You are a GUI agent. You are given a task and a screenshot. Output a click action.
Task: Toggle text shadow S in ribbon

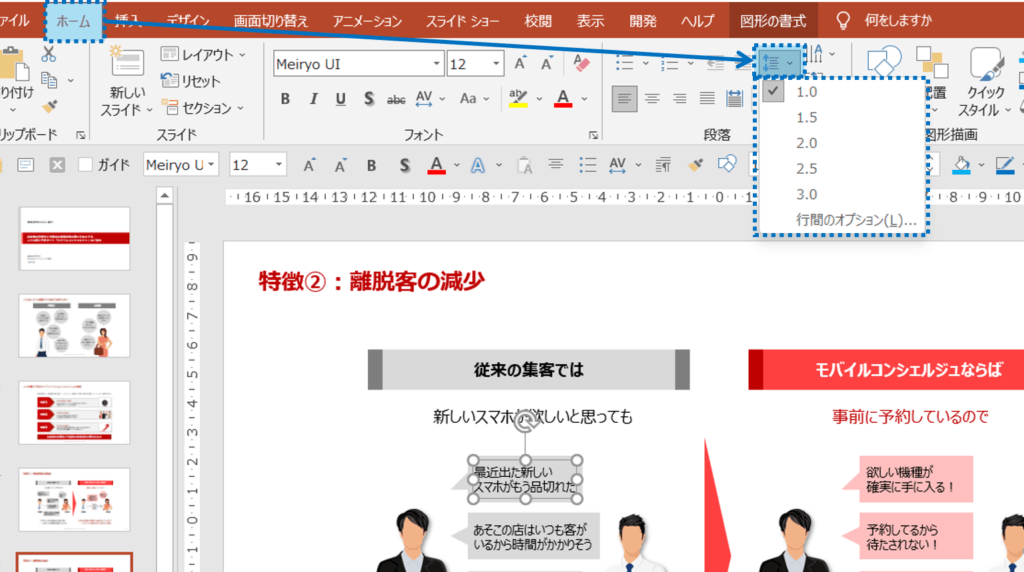pos(369,99)
